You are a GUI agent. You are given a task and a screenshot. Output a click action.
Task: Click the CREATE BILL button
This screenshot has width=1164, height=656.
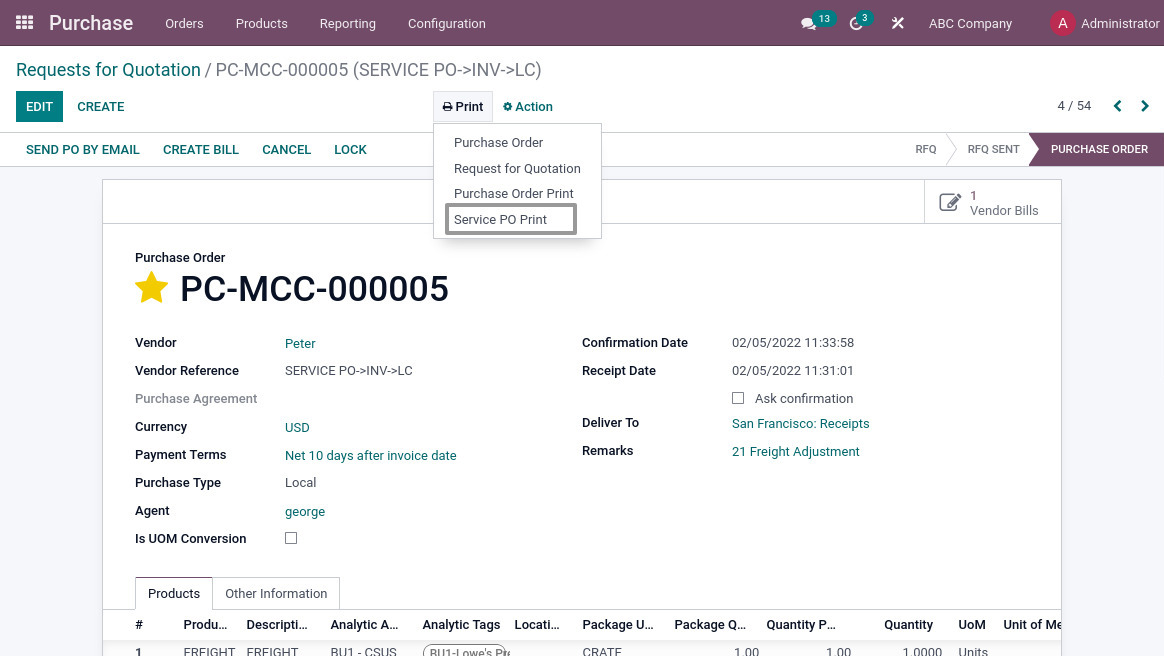(200, 149)
